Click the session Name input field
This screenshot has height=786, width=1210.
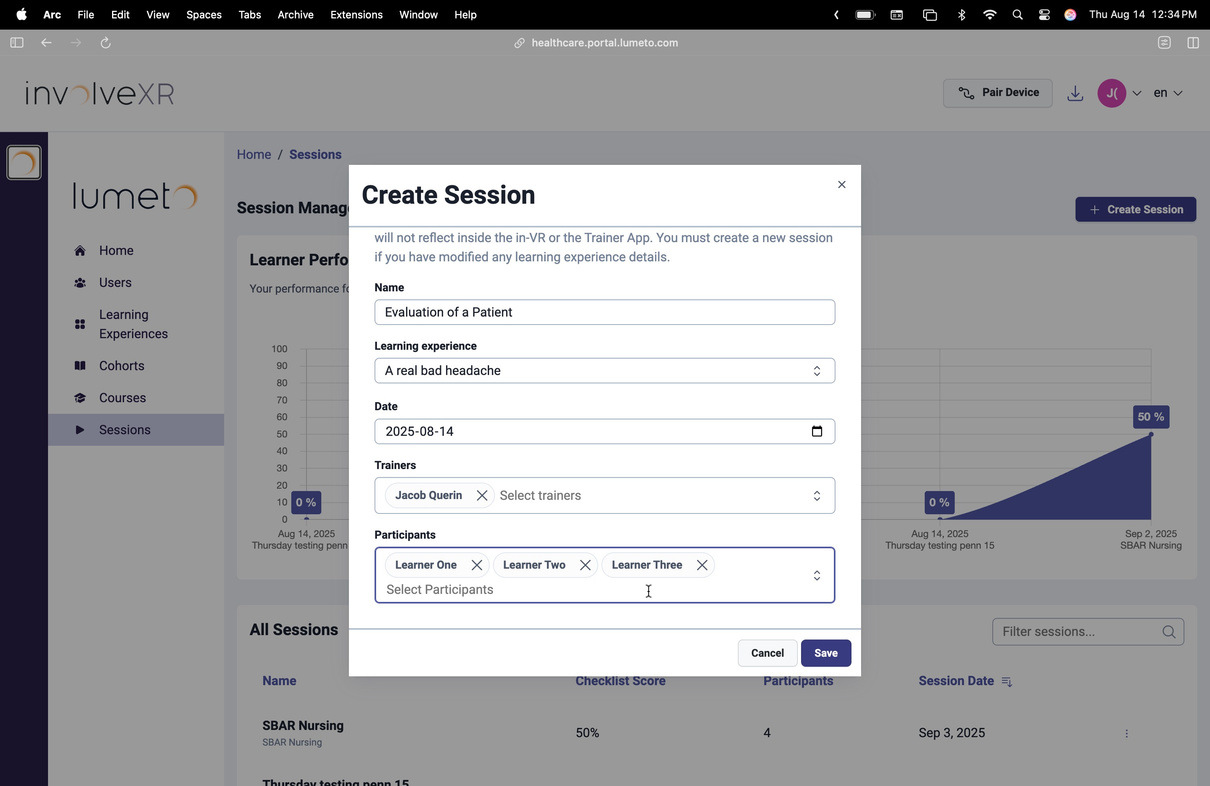point(605,312)
